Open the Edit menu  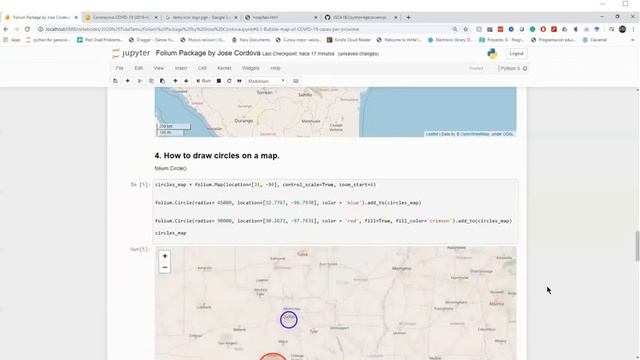tap(139, 68)
